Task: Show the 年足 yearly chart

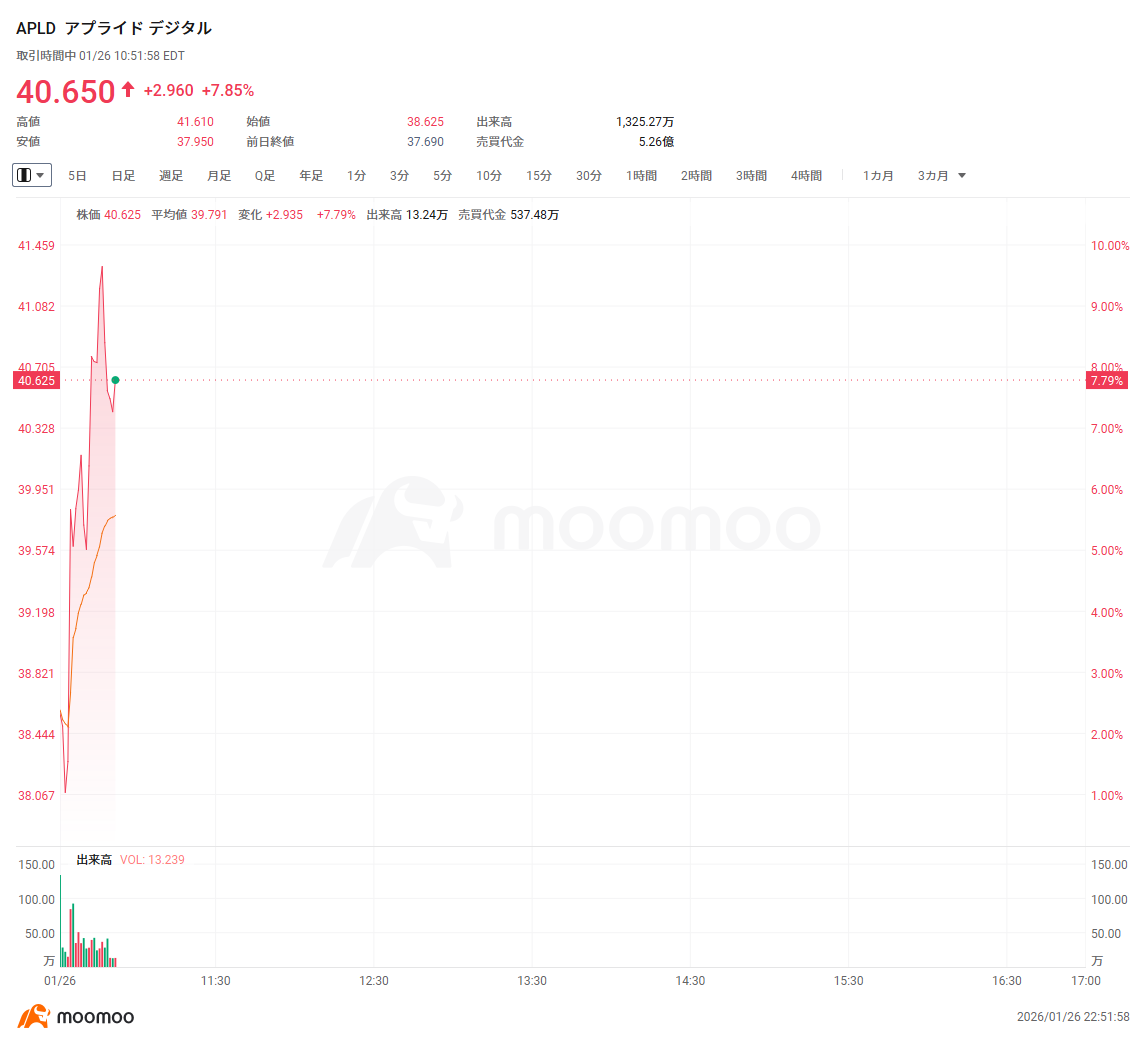Action: pyautogui.click(x=311, y=176)
